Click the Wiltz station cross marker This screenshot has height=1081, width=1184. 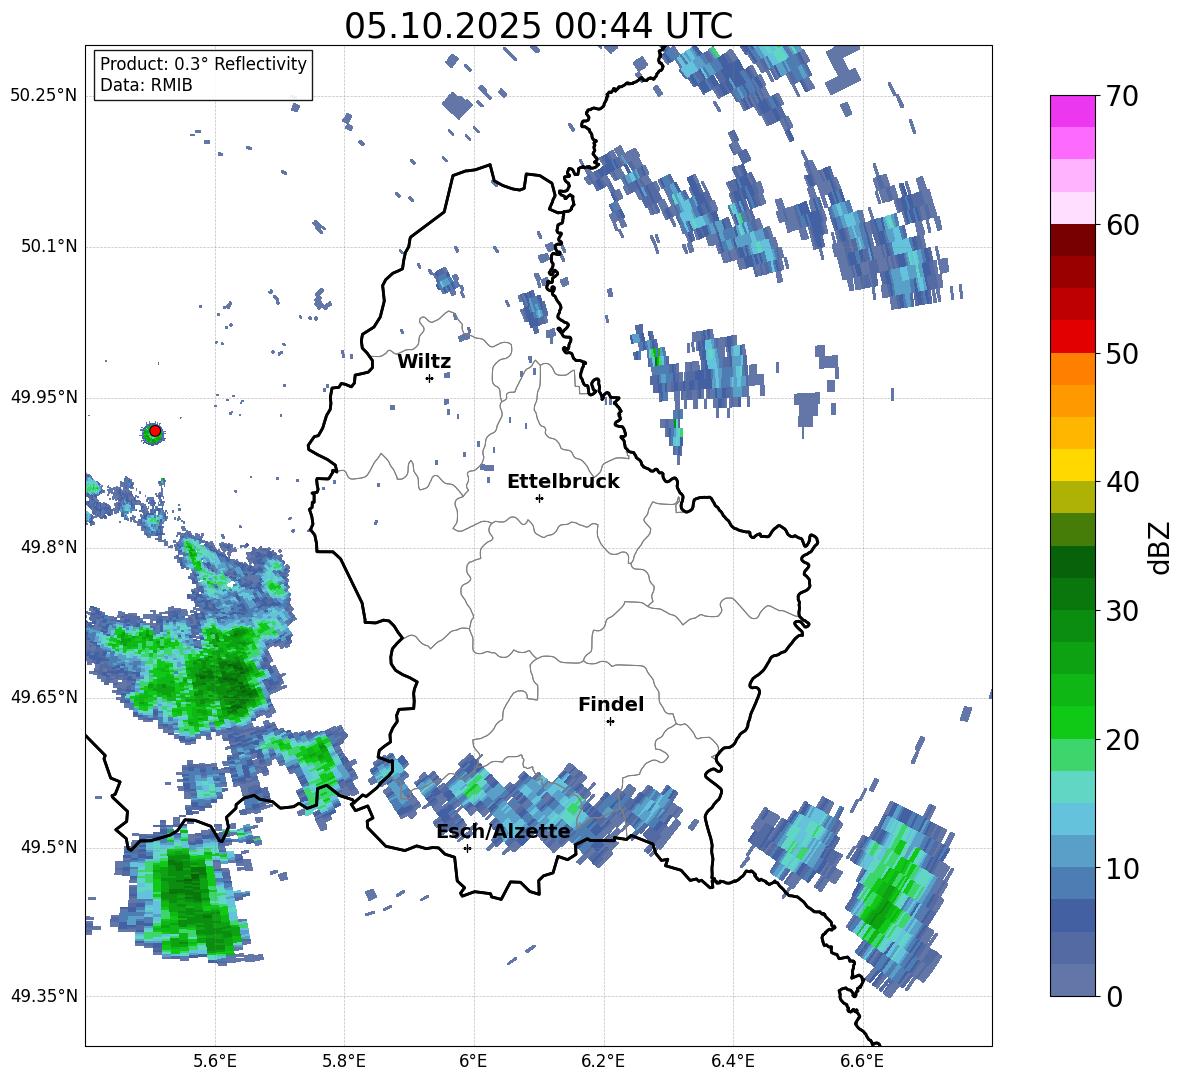(429, 378)
